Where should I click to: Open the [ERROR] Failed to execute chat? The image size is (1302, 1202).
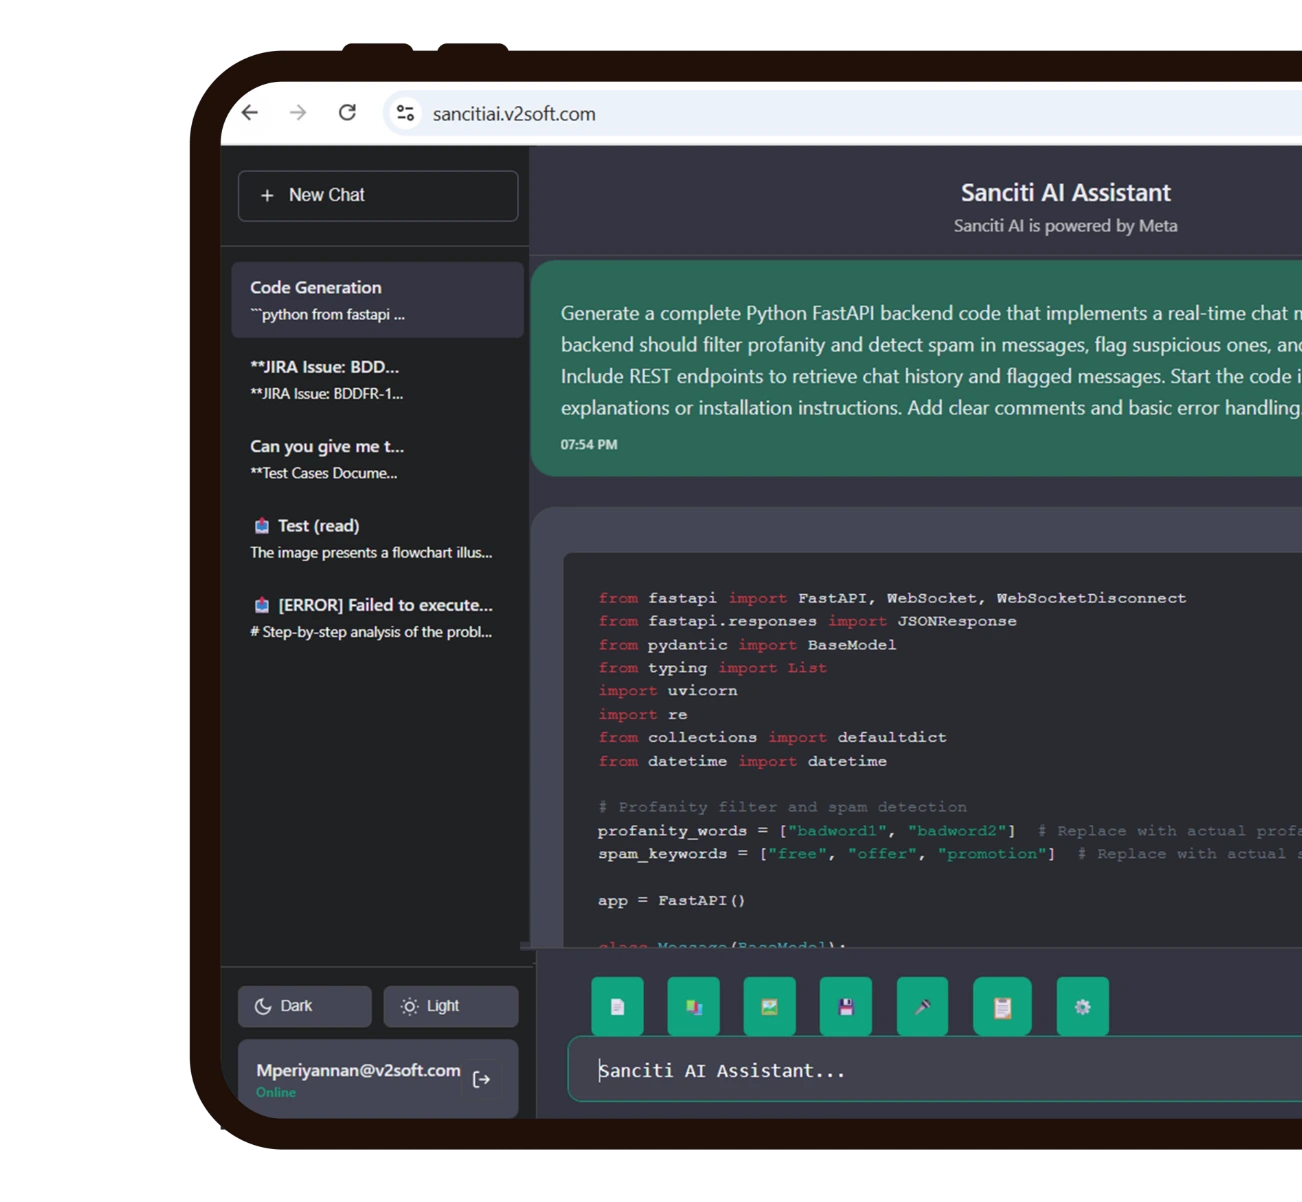click(377, 617)
